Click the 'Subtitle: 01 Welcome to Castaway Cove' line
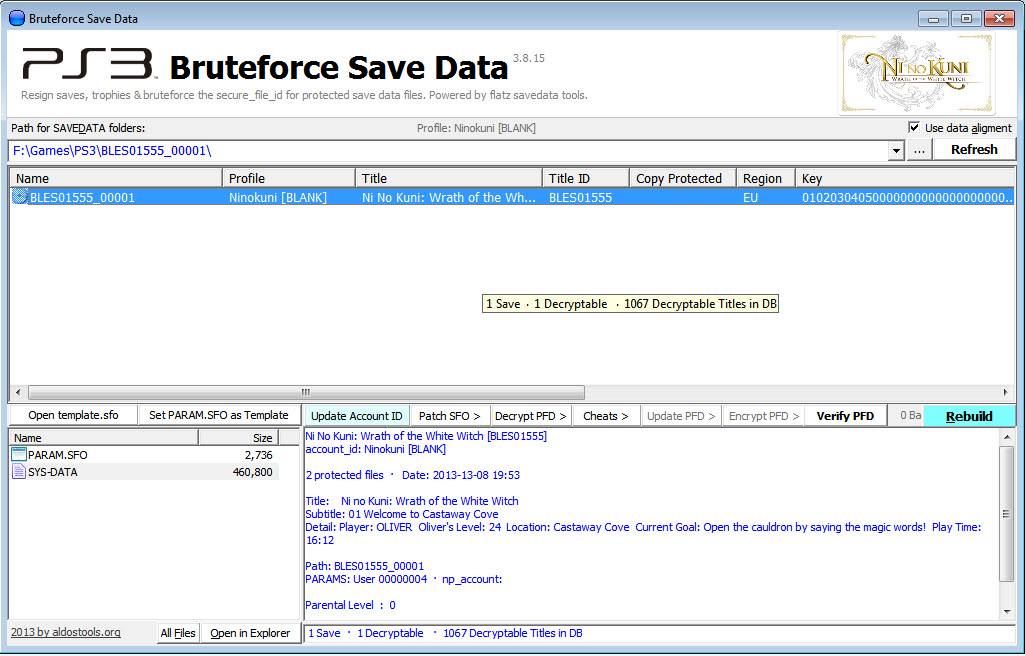1025x656 pixels. [x=401, y=514]
